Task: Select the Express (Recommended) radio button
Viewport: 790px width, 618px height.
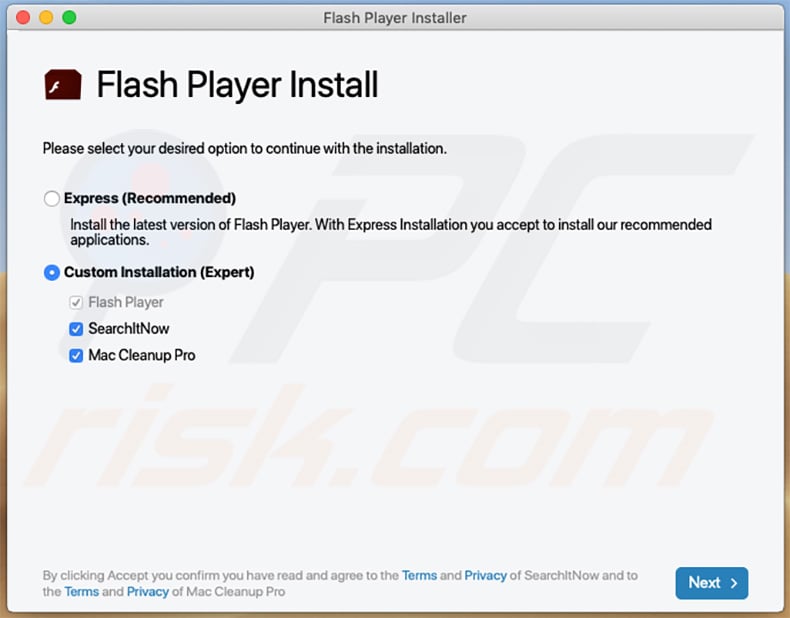Action: click(x=51, y=198)
